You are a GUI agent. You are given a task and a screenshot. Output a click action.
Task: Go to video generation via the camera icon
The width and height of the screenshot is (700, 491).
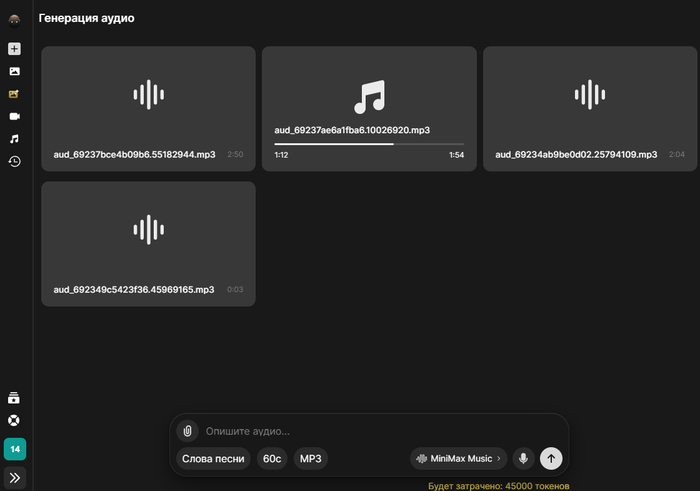14,116
